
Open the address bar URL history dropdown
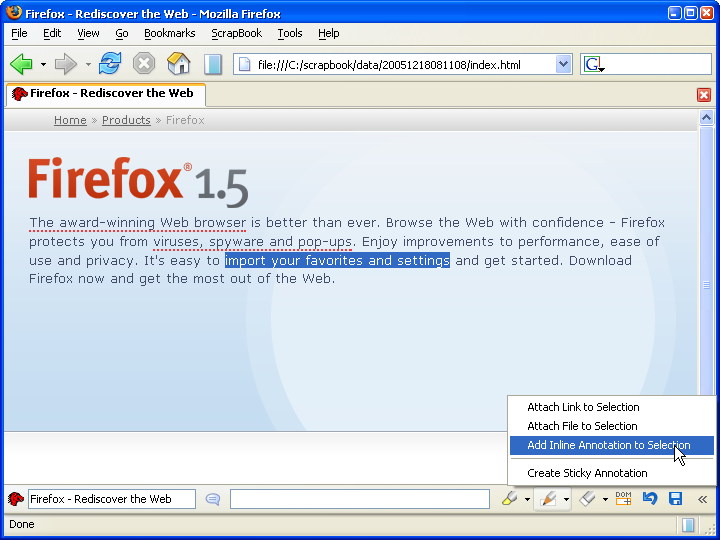pos(563,64)
